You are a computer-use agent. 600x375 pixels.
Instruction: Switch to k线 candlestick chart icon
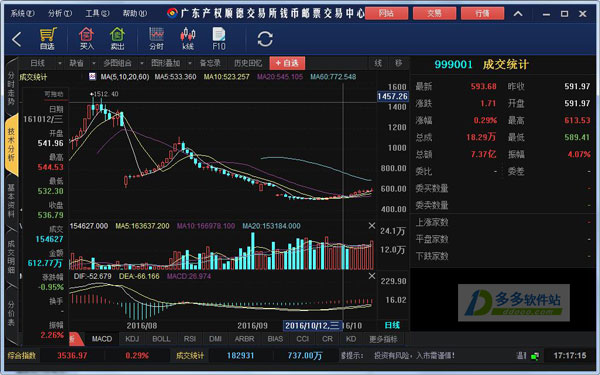[x=188, y=39]
